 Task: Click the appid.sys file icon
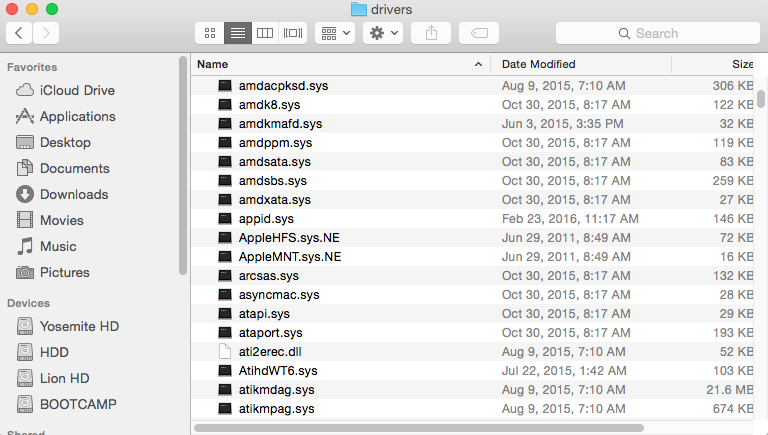[x=225, y=219]
